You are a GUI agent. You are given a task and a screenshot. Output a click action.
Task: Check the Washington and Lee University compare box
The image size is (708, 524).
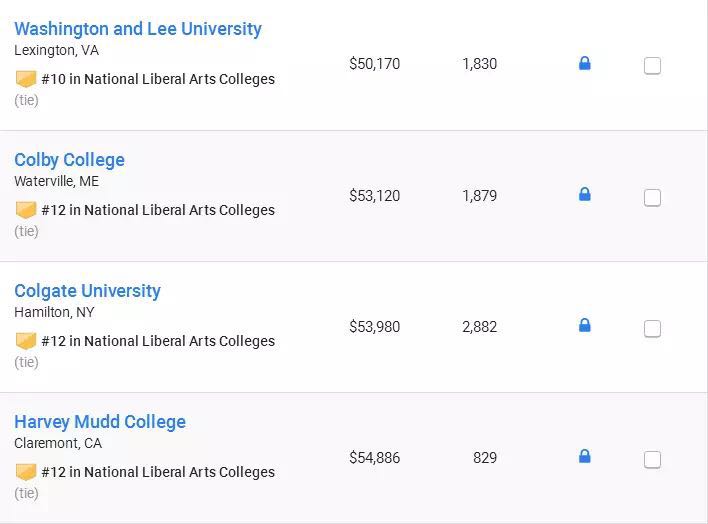(x=652, y=66)
